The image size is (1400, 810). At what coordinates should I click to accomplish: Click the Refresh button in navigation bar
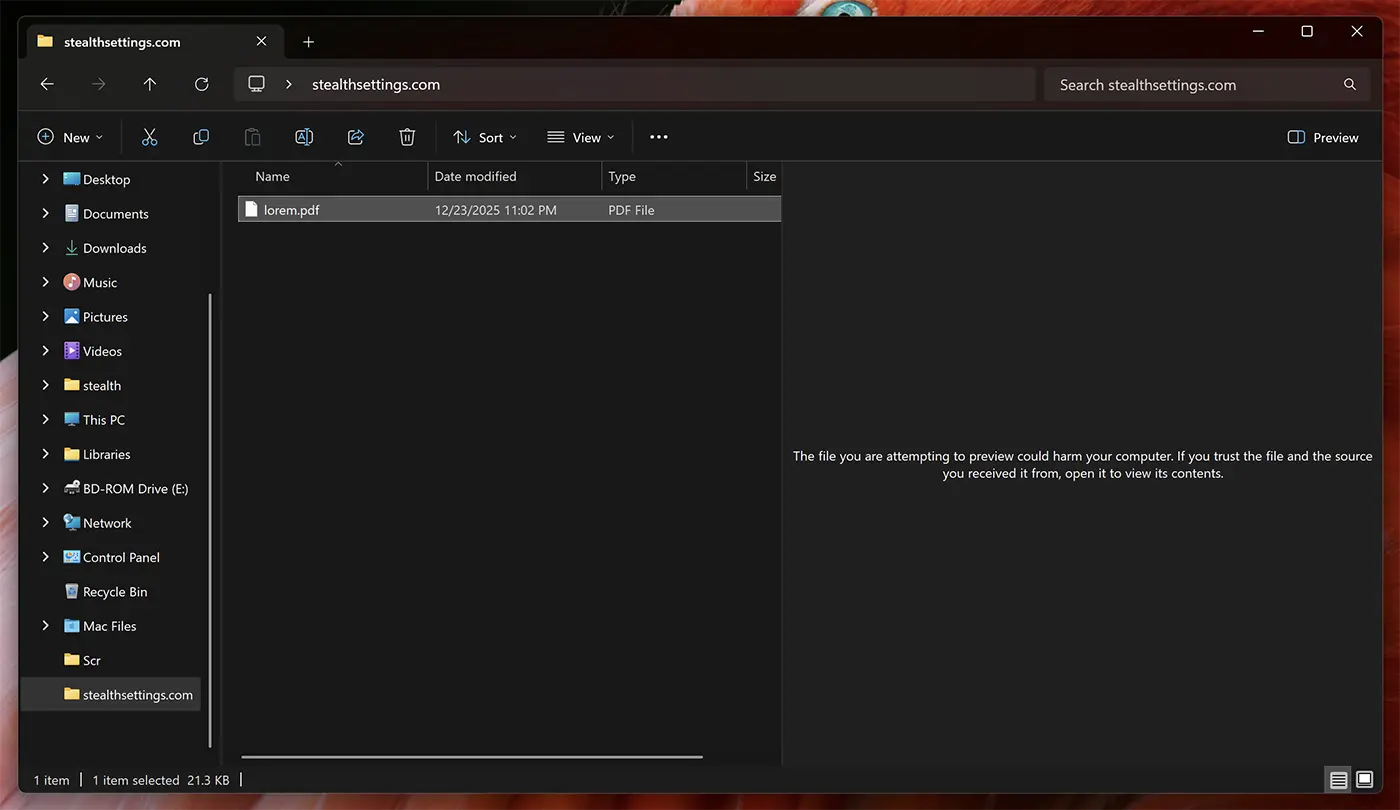201,85
